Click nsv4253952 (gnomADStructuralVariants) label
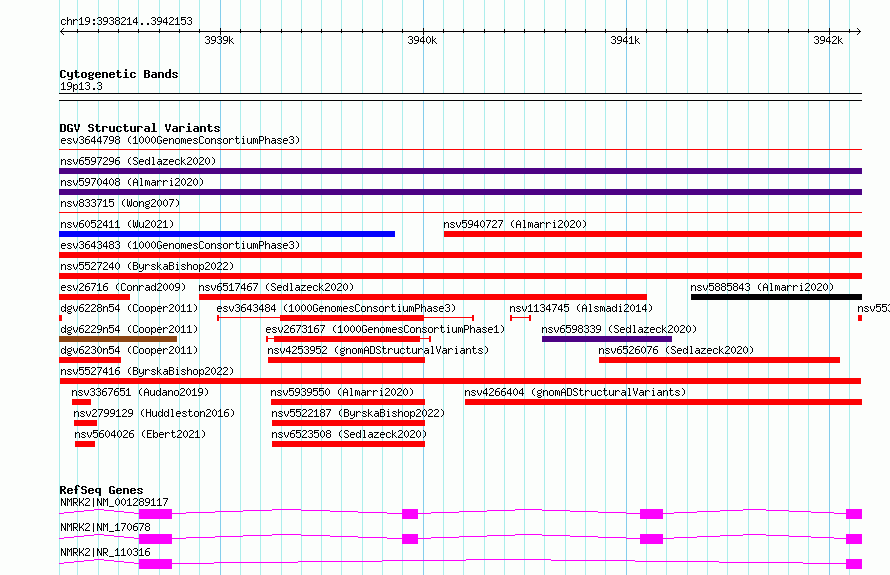The image size is (890, 575). 378,350
